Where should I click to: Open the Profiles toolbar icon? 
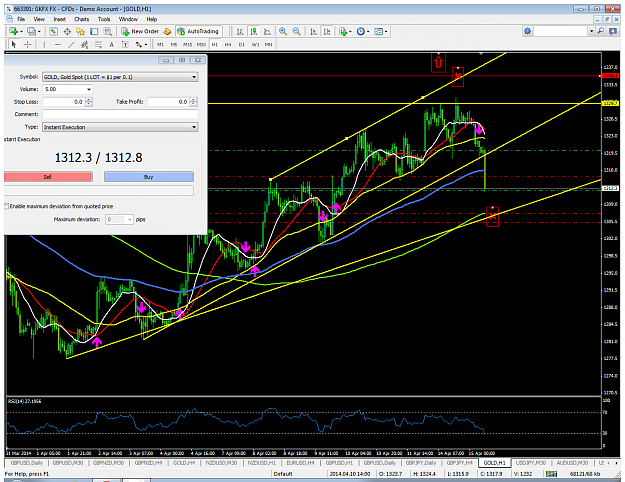pyautogui.click(x=32, y=31)
